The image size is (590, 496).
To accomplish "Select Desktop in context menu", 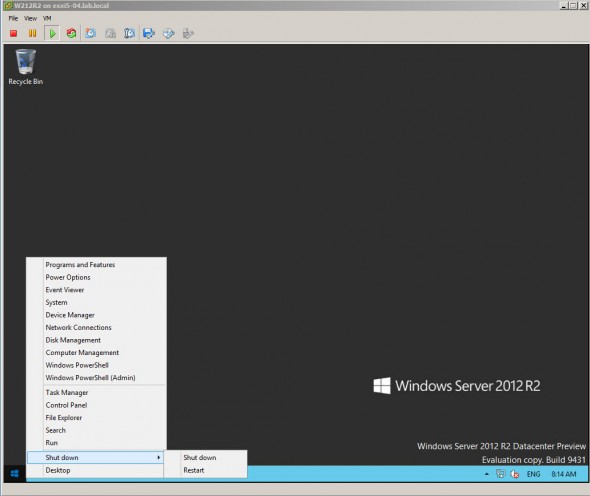I will [x=95, y=470].
